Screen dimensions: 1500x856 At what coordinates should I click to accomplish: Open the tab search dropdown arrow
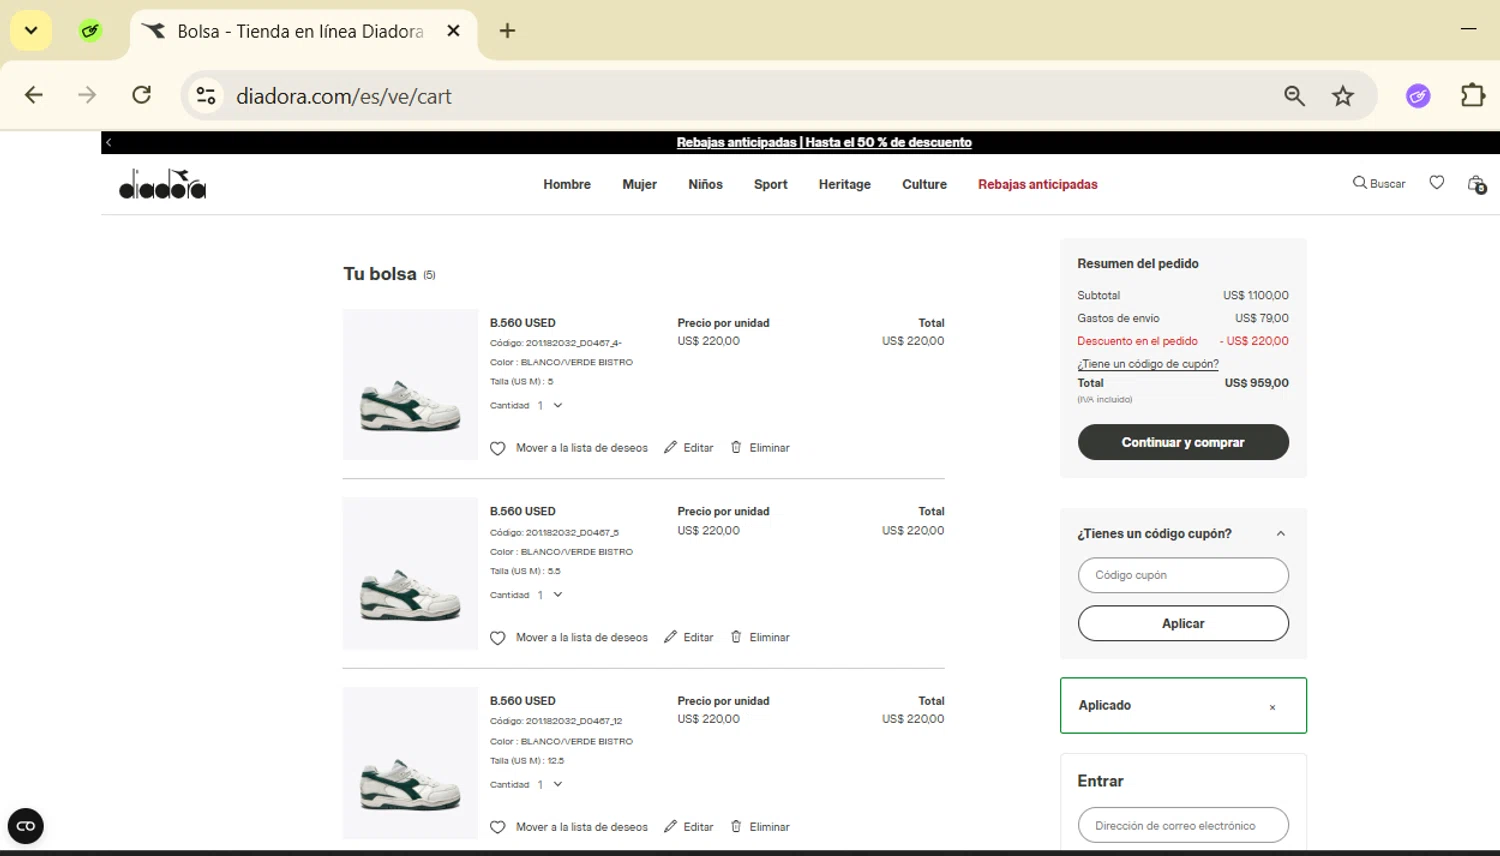[x=31, y=31]
